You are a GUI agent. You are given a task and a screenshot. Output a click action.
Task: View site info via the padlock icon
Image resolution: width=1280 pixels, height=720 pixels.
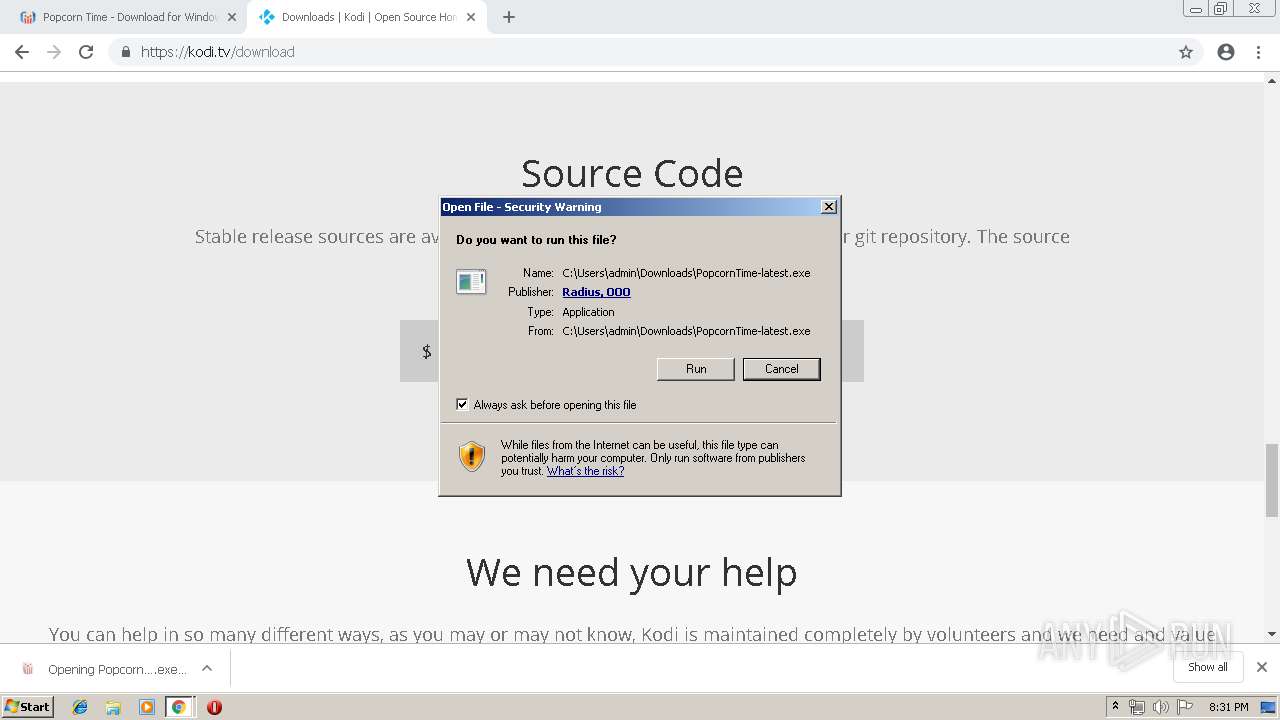[x=126, y=52]
